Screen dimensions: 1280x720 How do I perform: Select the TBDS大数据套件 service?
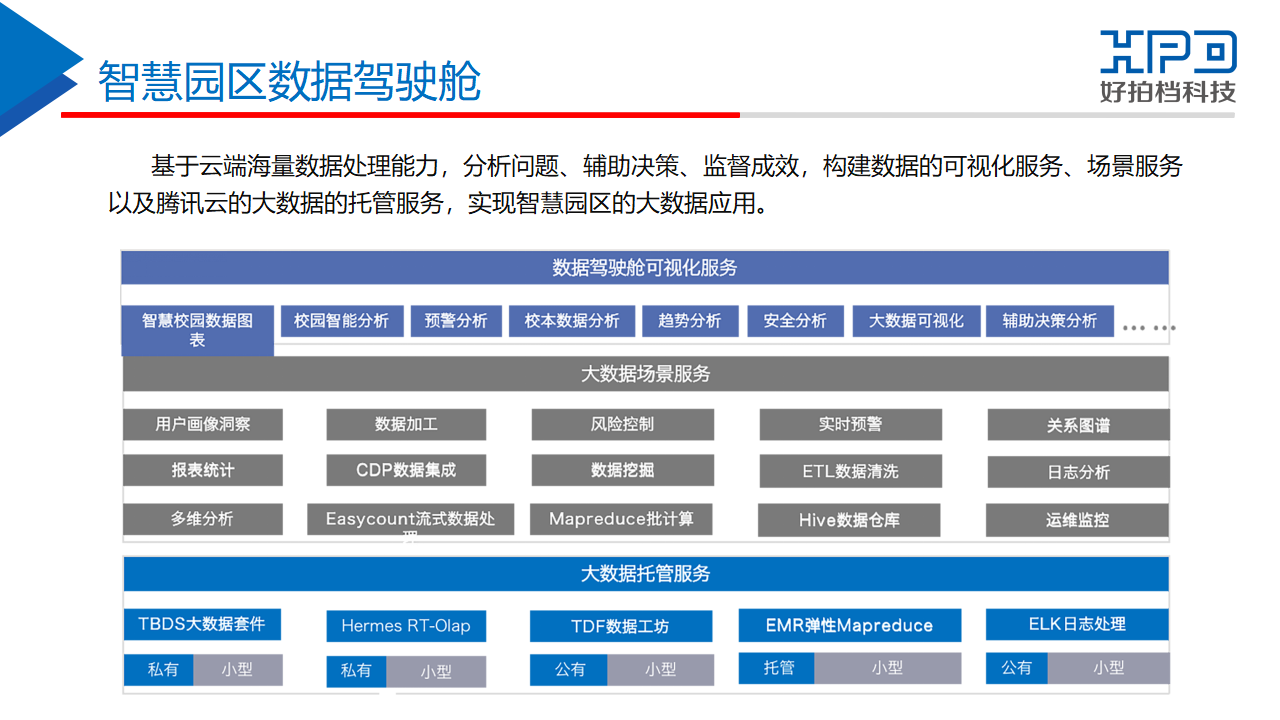click(202, 624)
